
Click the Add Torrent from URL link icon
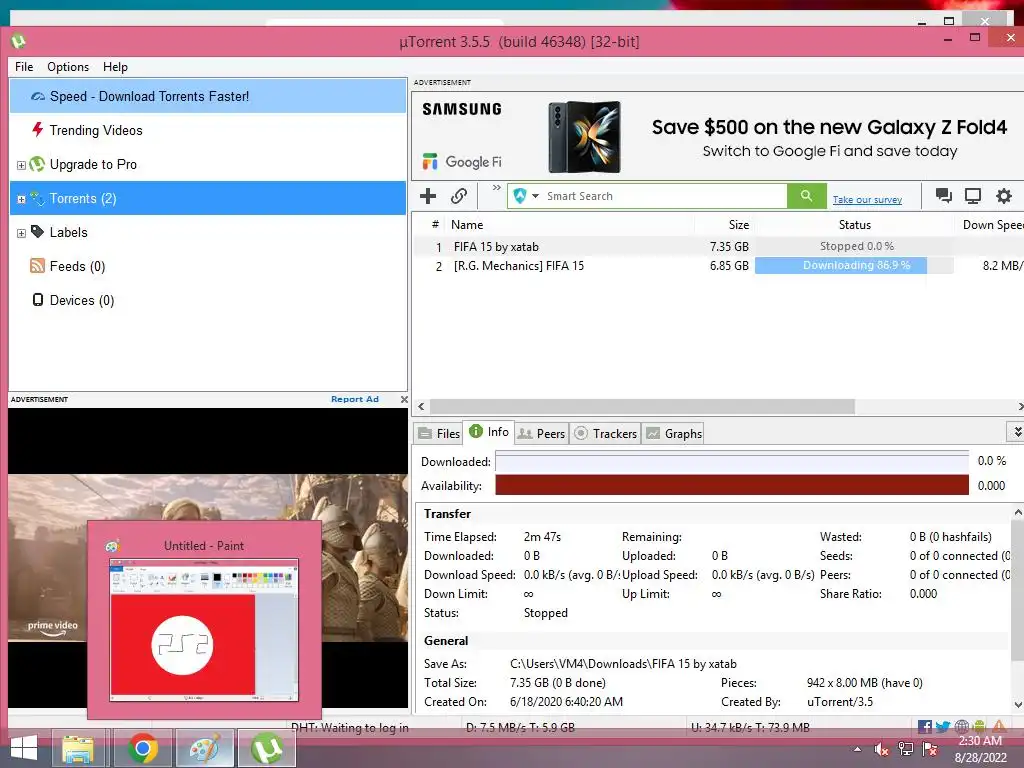point(459,196)
